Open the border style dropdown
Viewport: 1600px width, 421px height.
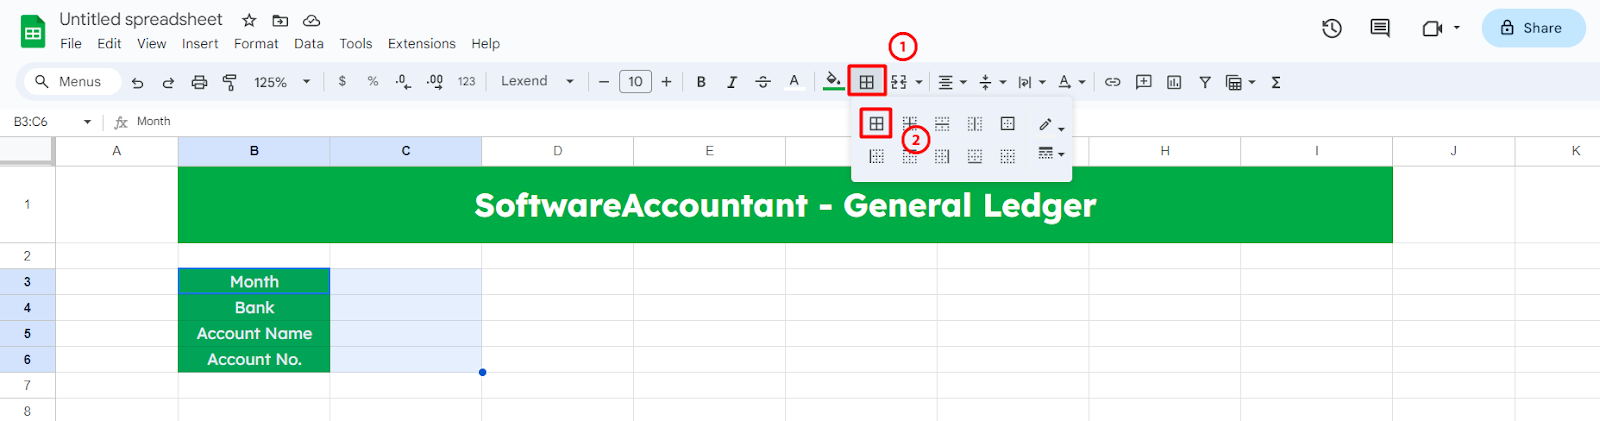pos(1050,153)
